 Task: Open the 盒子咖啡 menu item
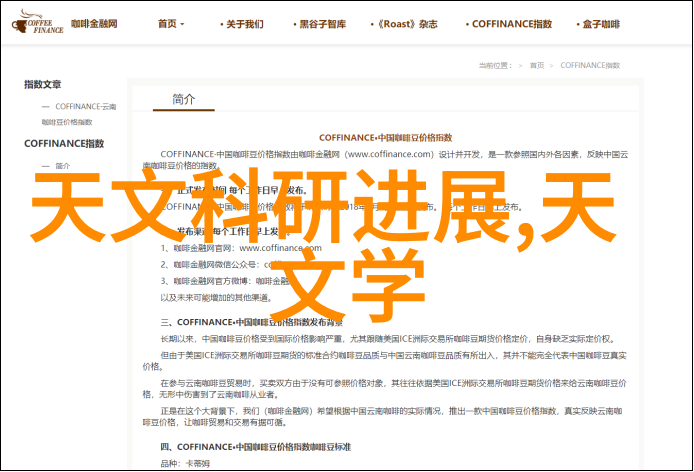598,24
